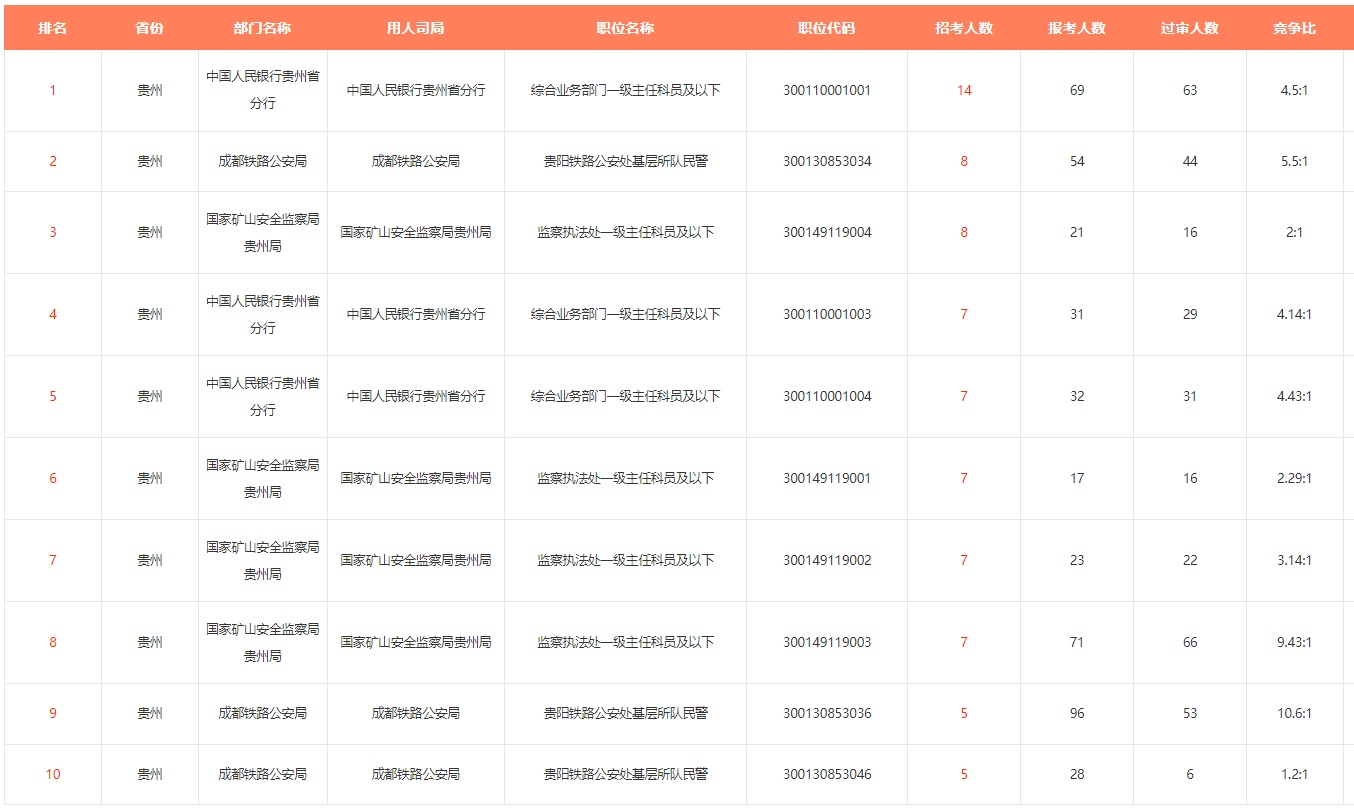Screen dimensions: 1354x812
Task: Click position code 300149119004
Action: point(826,232)
